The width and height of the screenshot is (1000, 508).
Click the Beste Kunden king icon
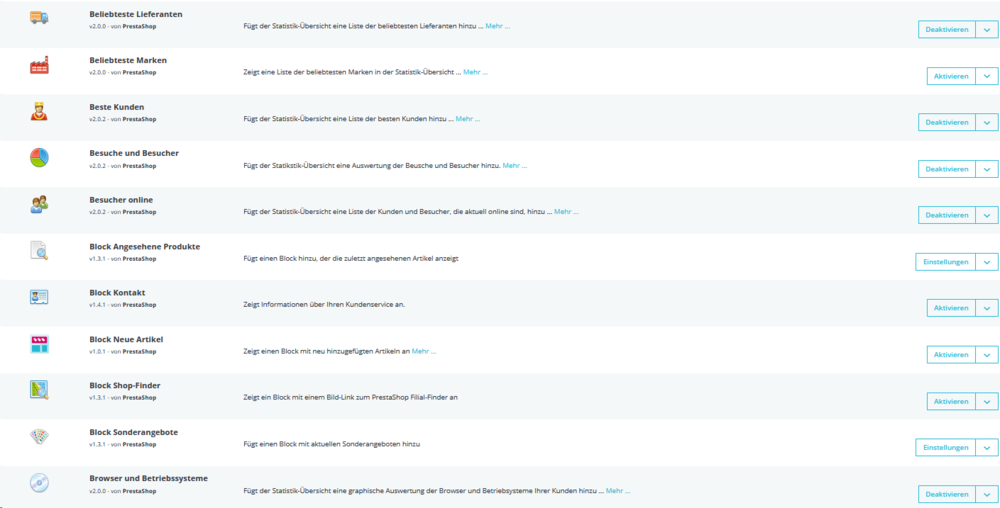tap(39, 111)
